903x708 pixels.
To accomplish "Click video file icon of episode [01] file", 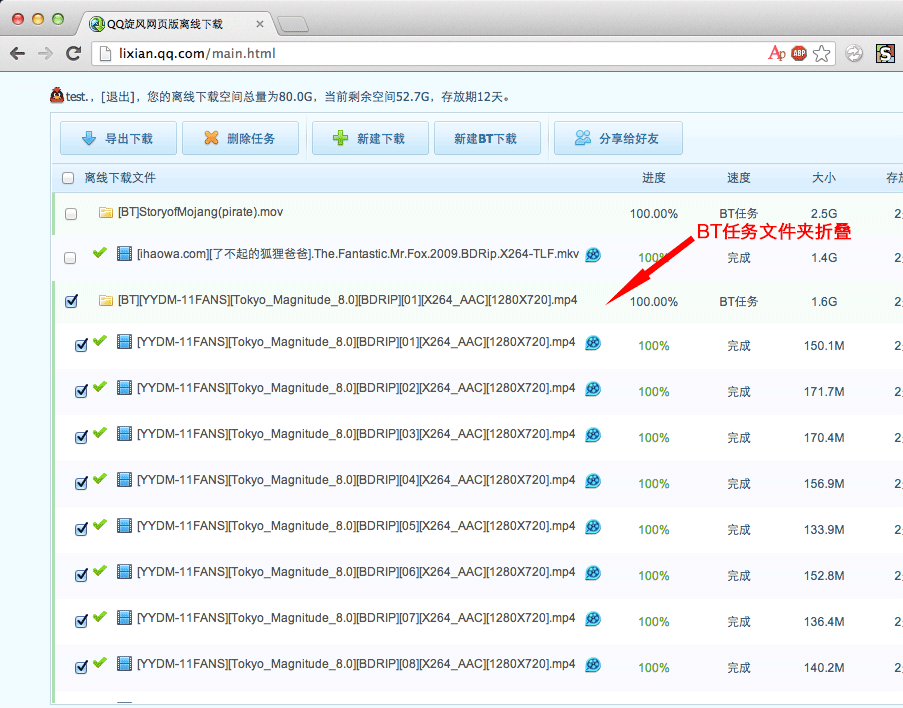I will click(x=124, y=342).
